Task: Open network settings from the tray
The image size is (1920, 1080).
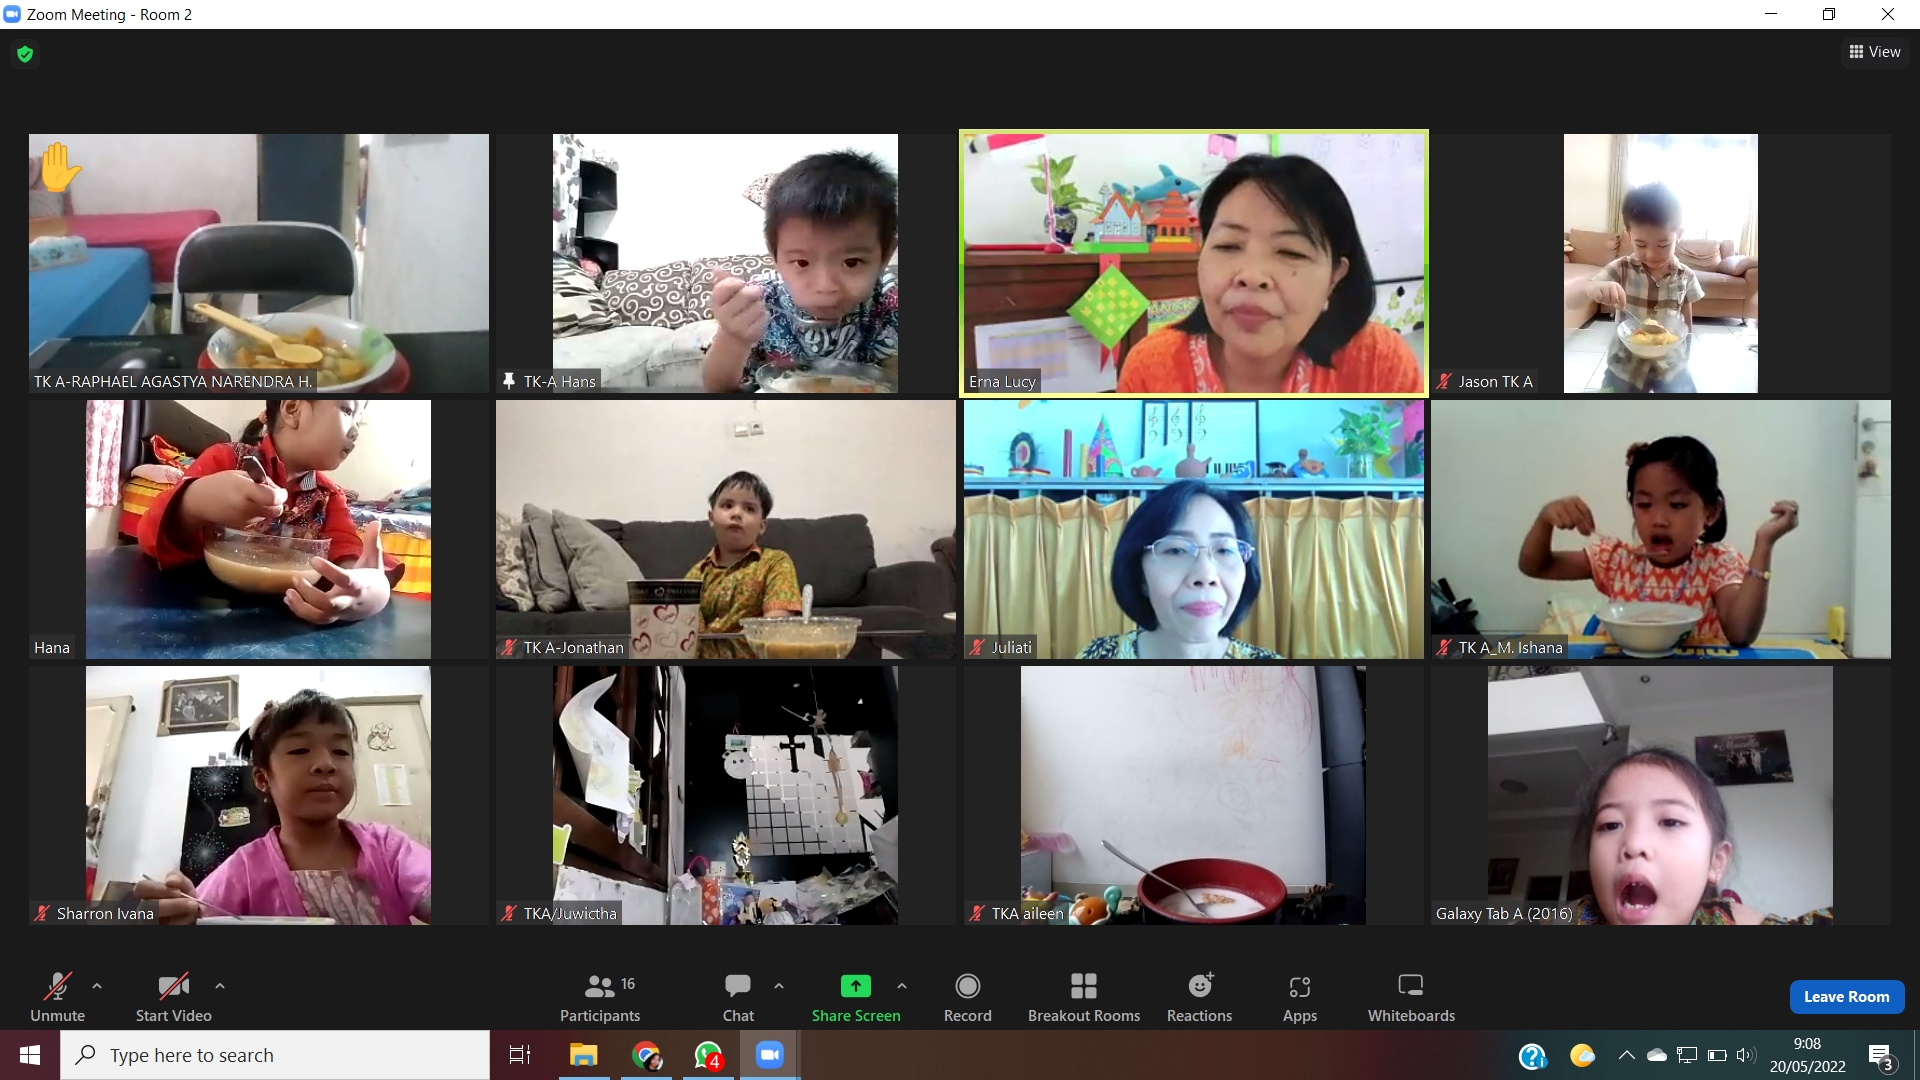Action: (x=1687, y=1055)
